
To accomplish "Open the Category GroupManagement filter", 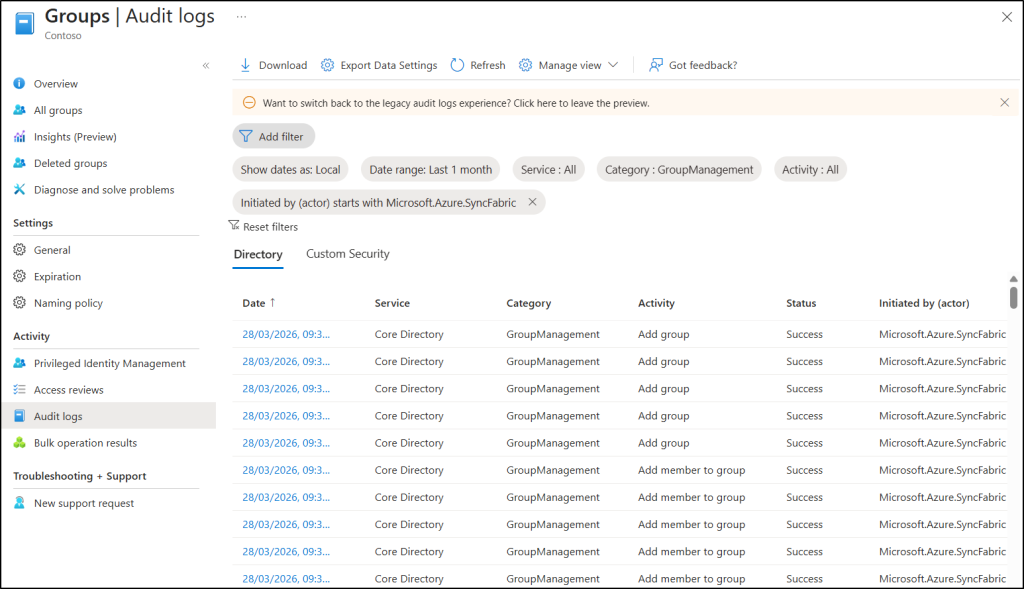I will pyautogui.click(x=679, y=170).
